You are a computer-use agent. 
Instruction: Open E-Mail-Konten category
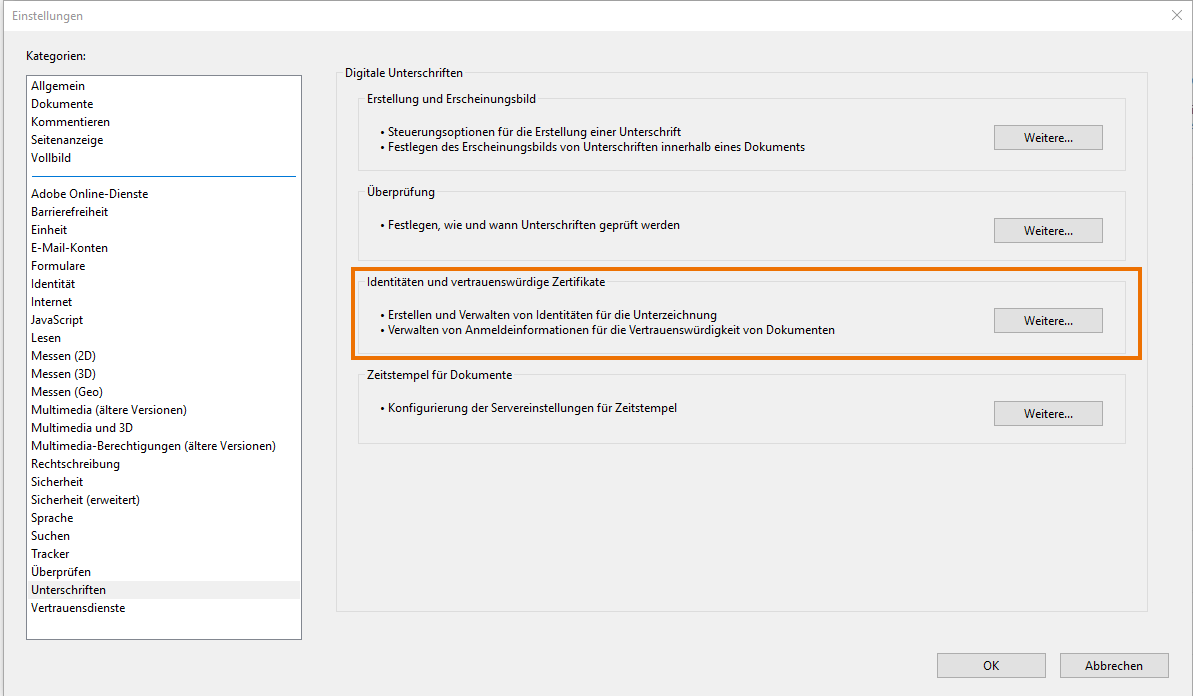69,248
